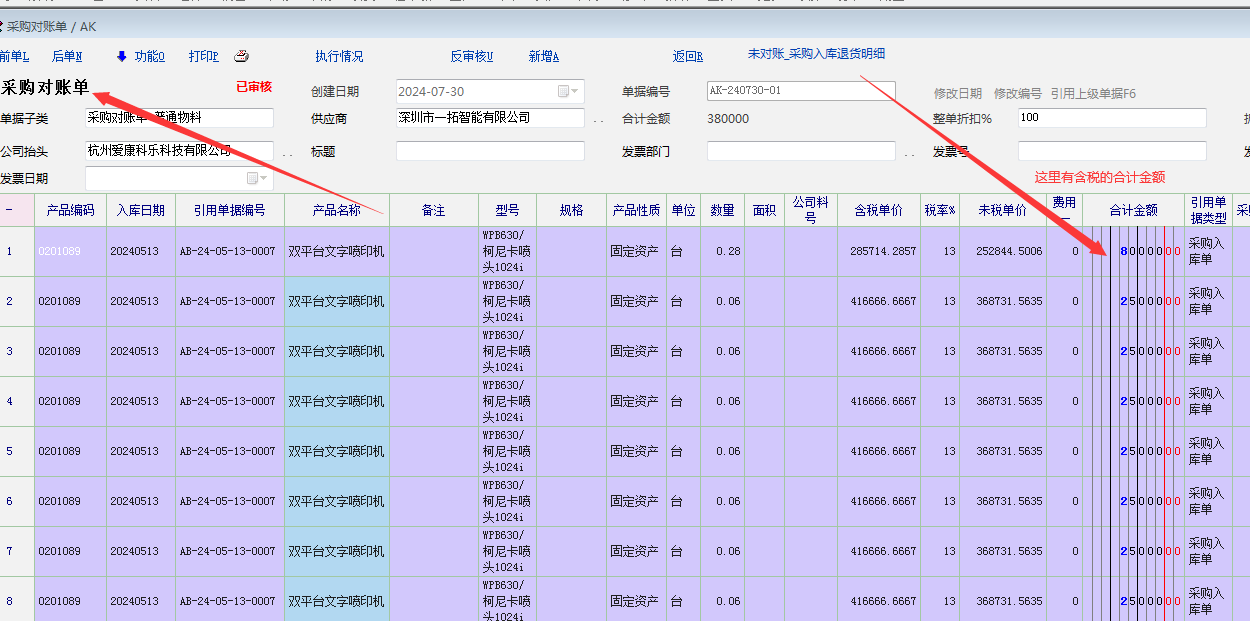Expand the 发票日期 dropdown arrow
Image resolution: width=1250 pixels, height=621 pixels.
pyautogui.click(x=265, y=179)
